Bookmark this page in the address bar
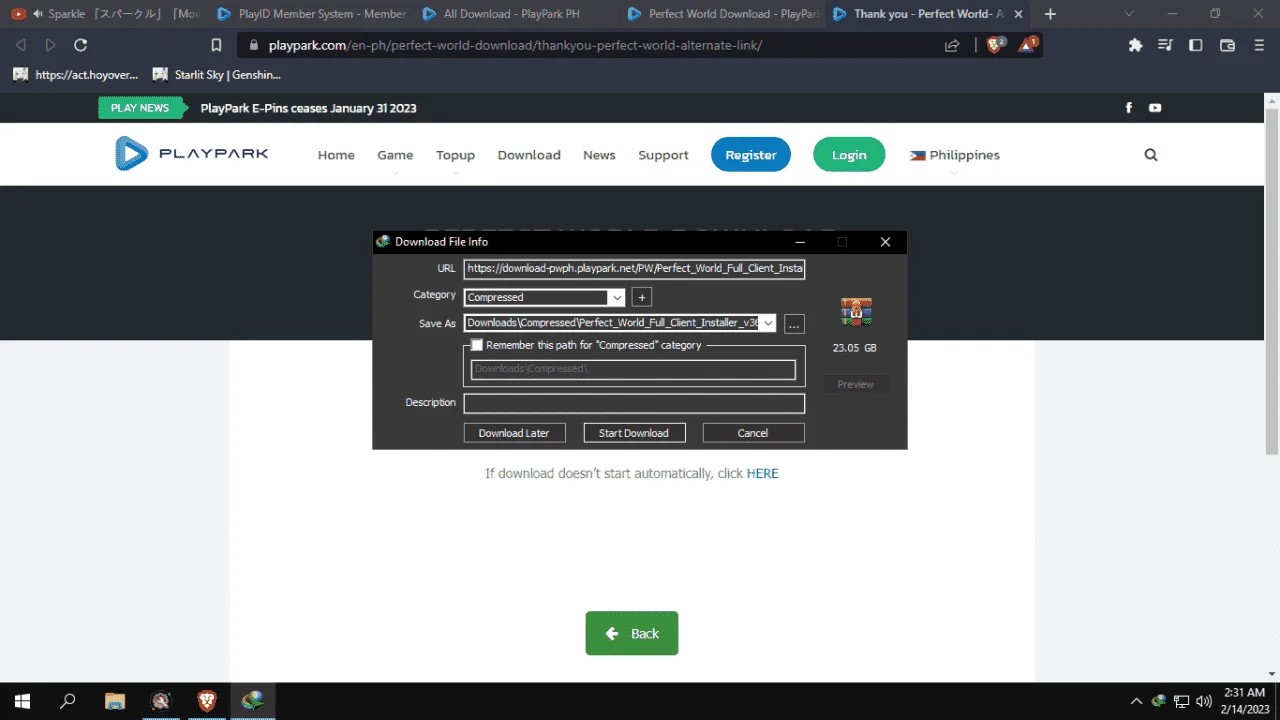The width and height of the screenshot is (1280, 720). (216, 45)
